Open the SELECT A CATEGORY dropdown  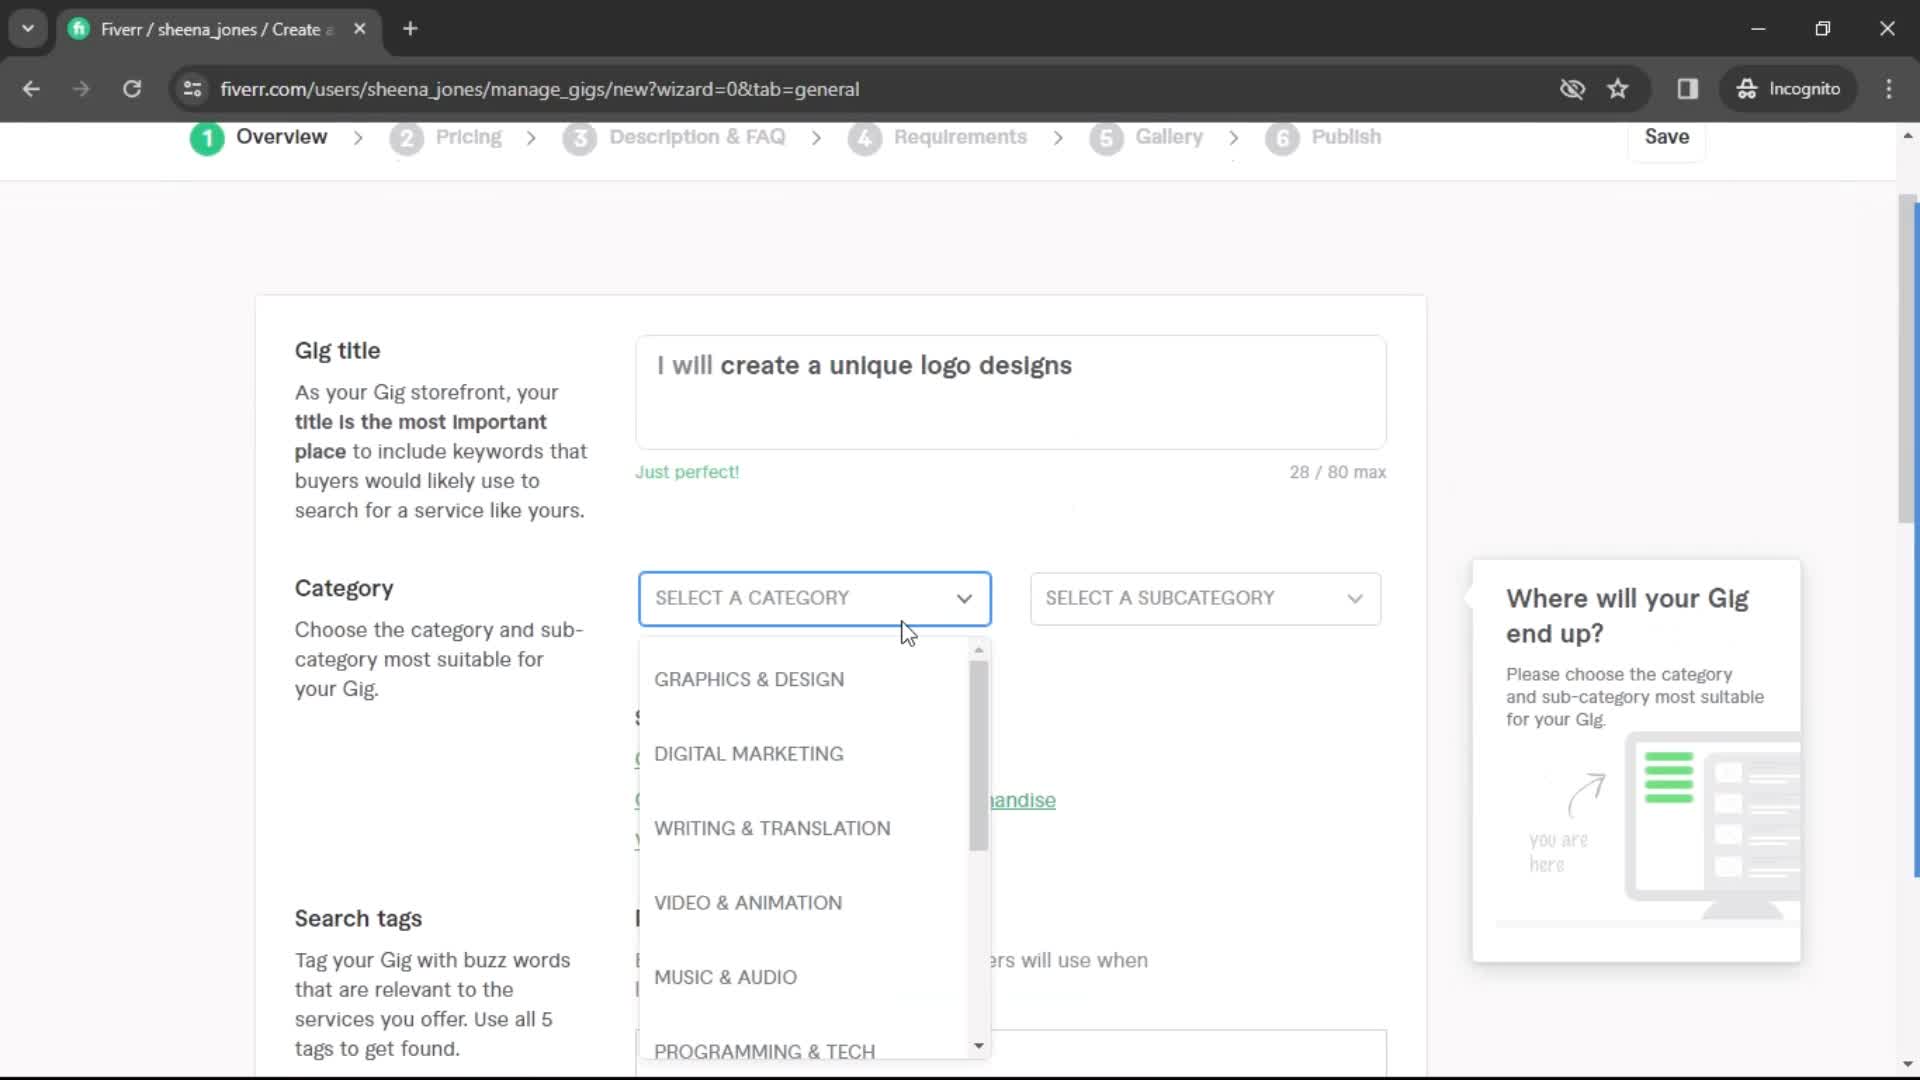(814, 596)
